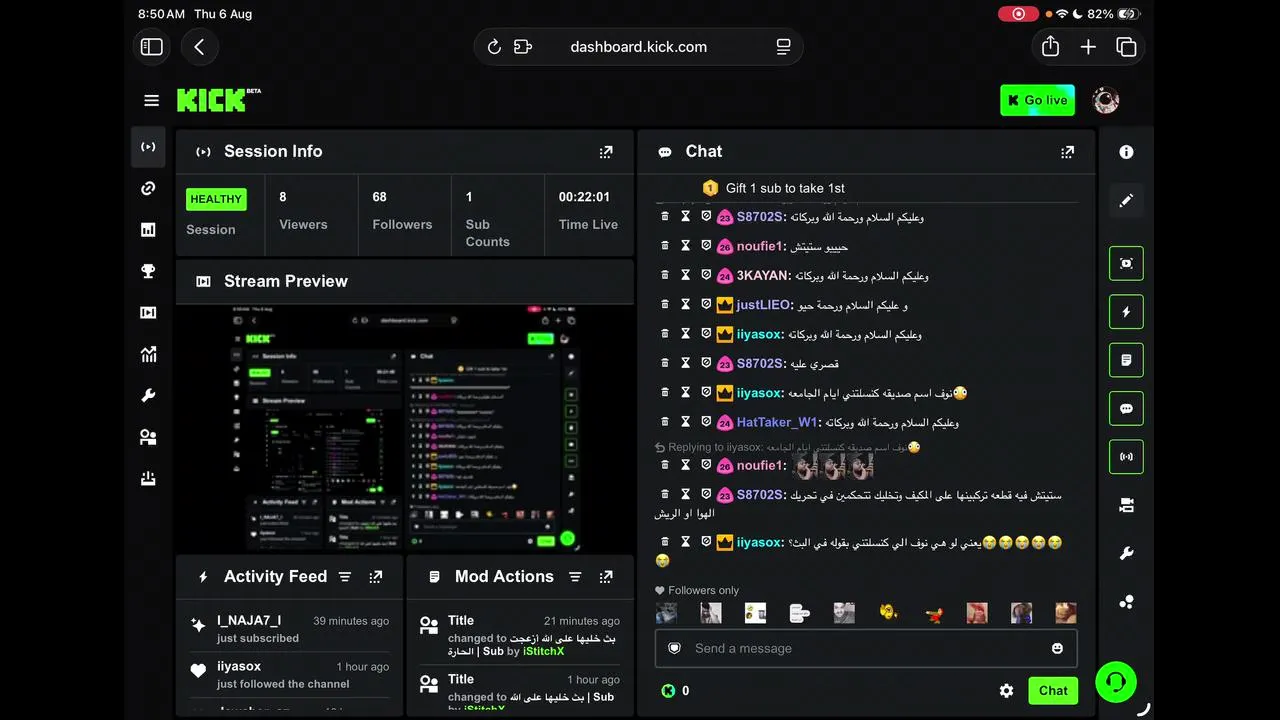Open chat settings gear

tap(1006, 691)
